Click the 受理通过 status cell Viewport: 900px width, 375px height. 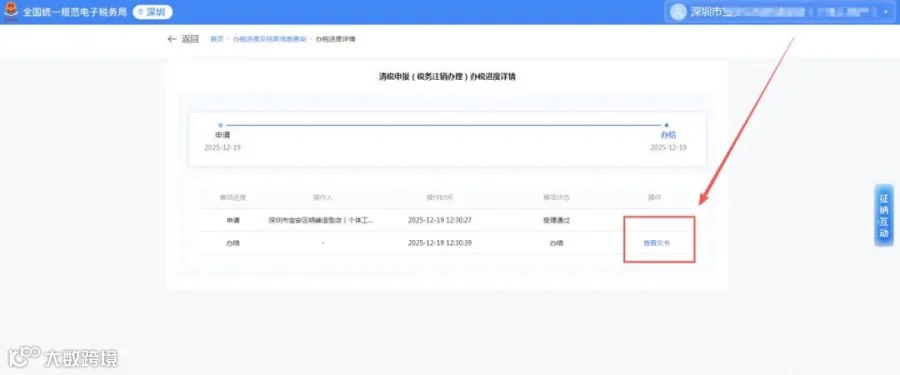[x=556, y=220]
